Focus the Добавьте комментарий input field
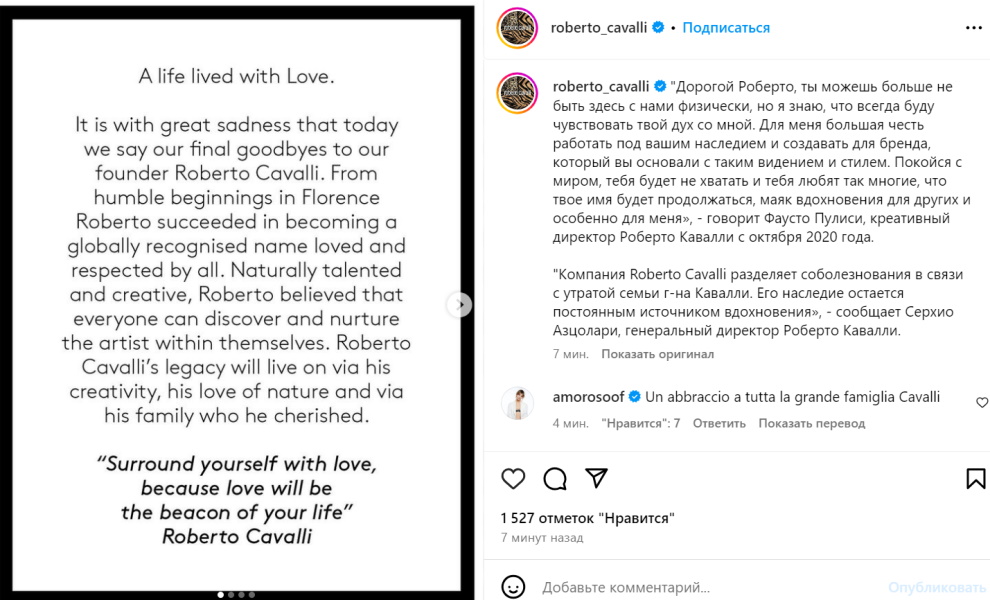This screenshot has width=990, height=600. pos(700,587)
